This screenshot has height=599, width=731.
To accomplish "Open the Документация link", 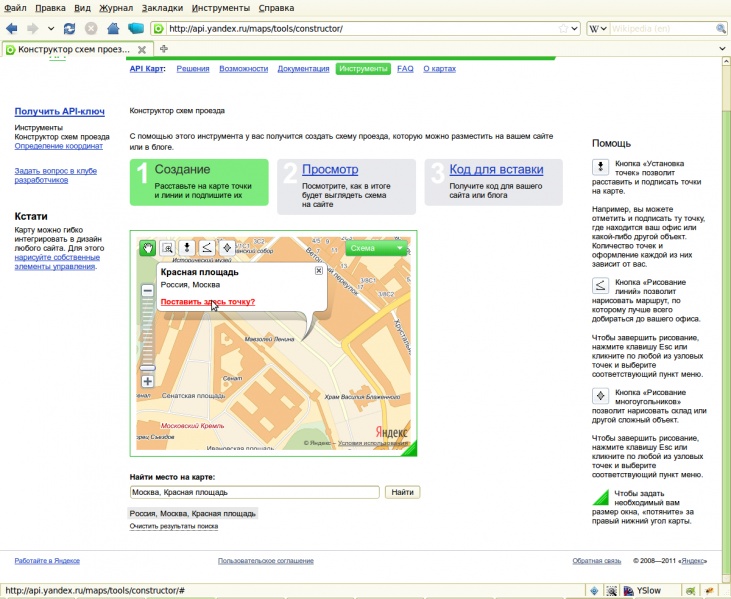I will click(x=303, y=69).
